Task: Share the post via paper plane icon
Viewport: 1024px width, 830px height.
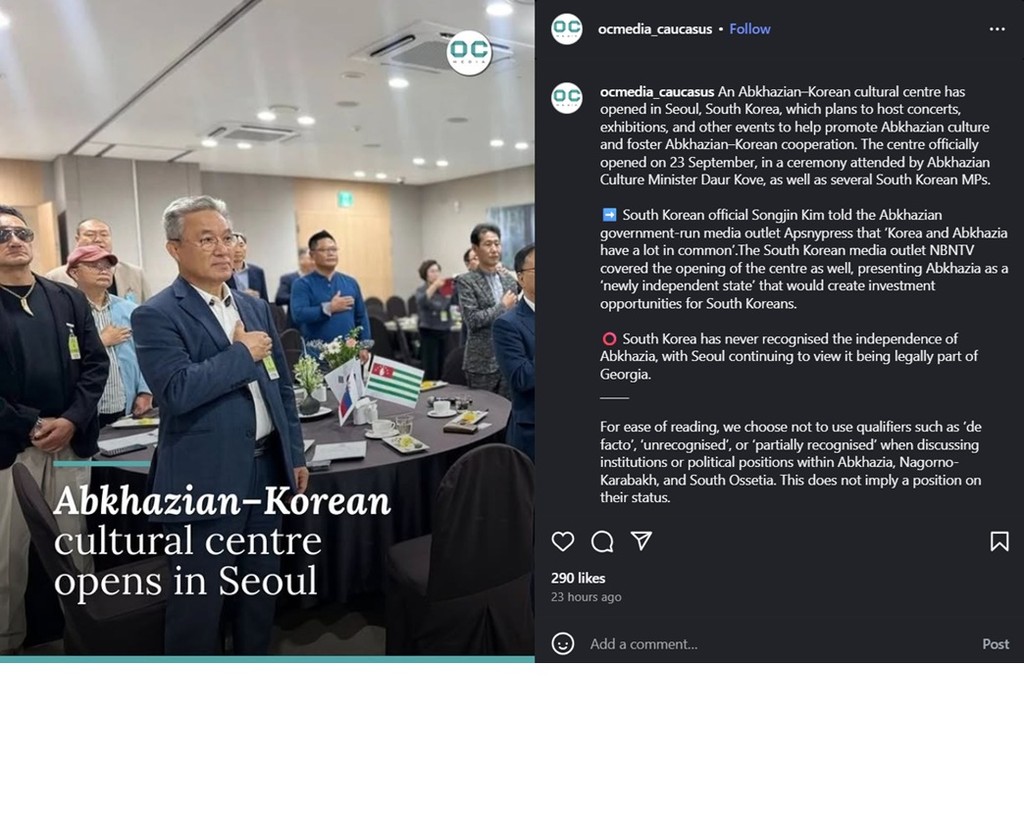Action: pos(641,541)
